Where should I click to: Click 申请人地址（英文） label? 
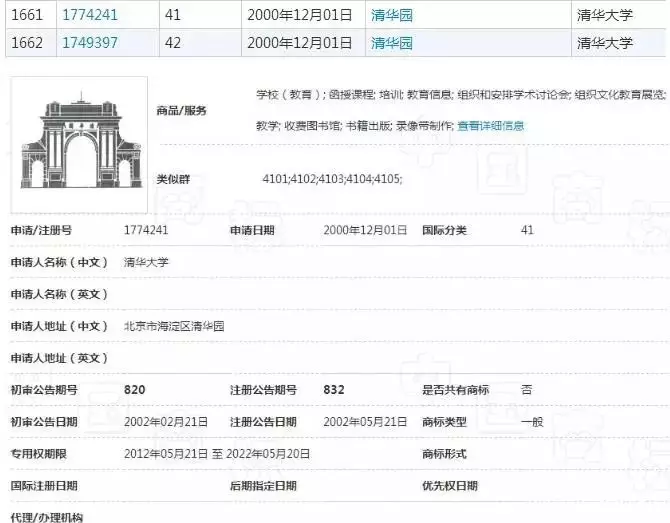[x=59, y=358]
